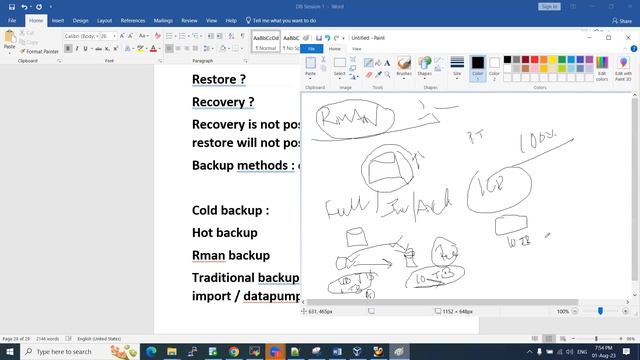This screenshot has height=360, width=640.
Task: Expand Paint Size dropdown
Action: pyautogui.click(x=457, y=77)
